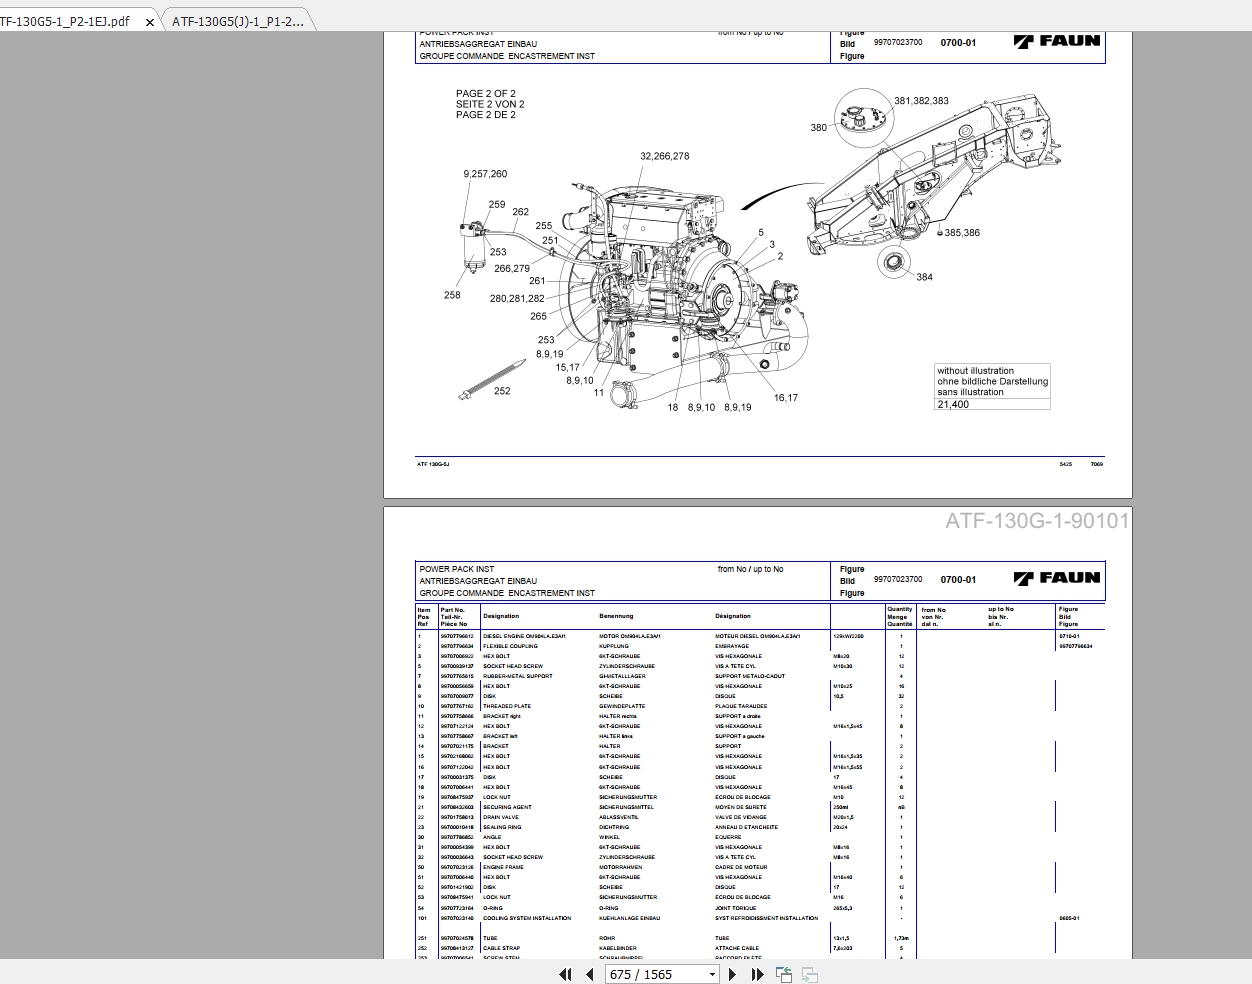Select the ATF-130G-1-90101 page heading
Screen dimensions: 1252x984
(1038, 521)
